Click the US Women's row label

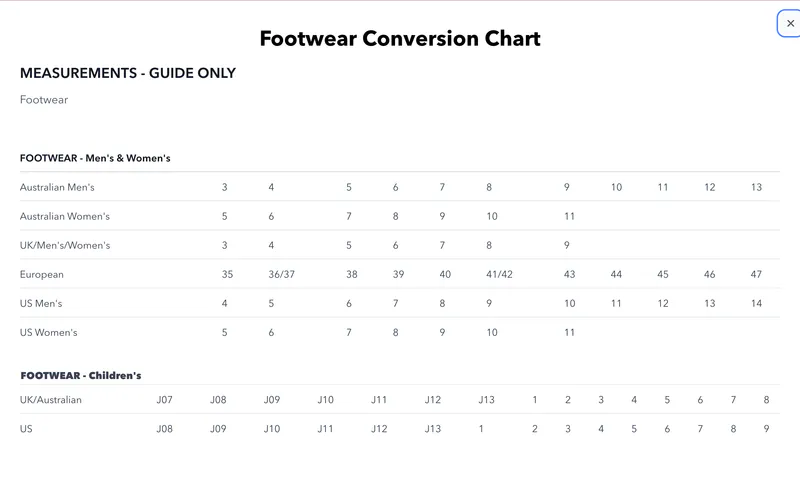49,332
